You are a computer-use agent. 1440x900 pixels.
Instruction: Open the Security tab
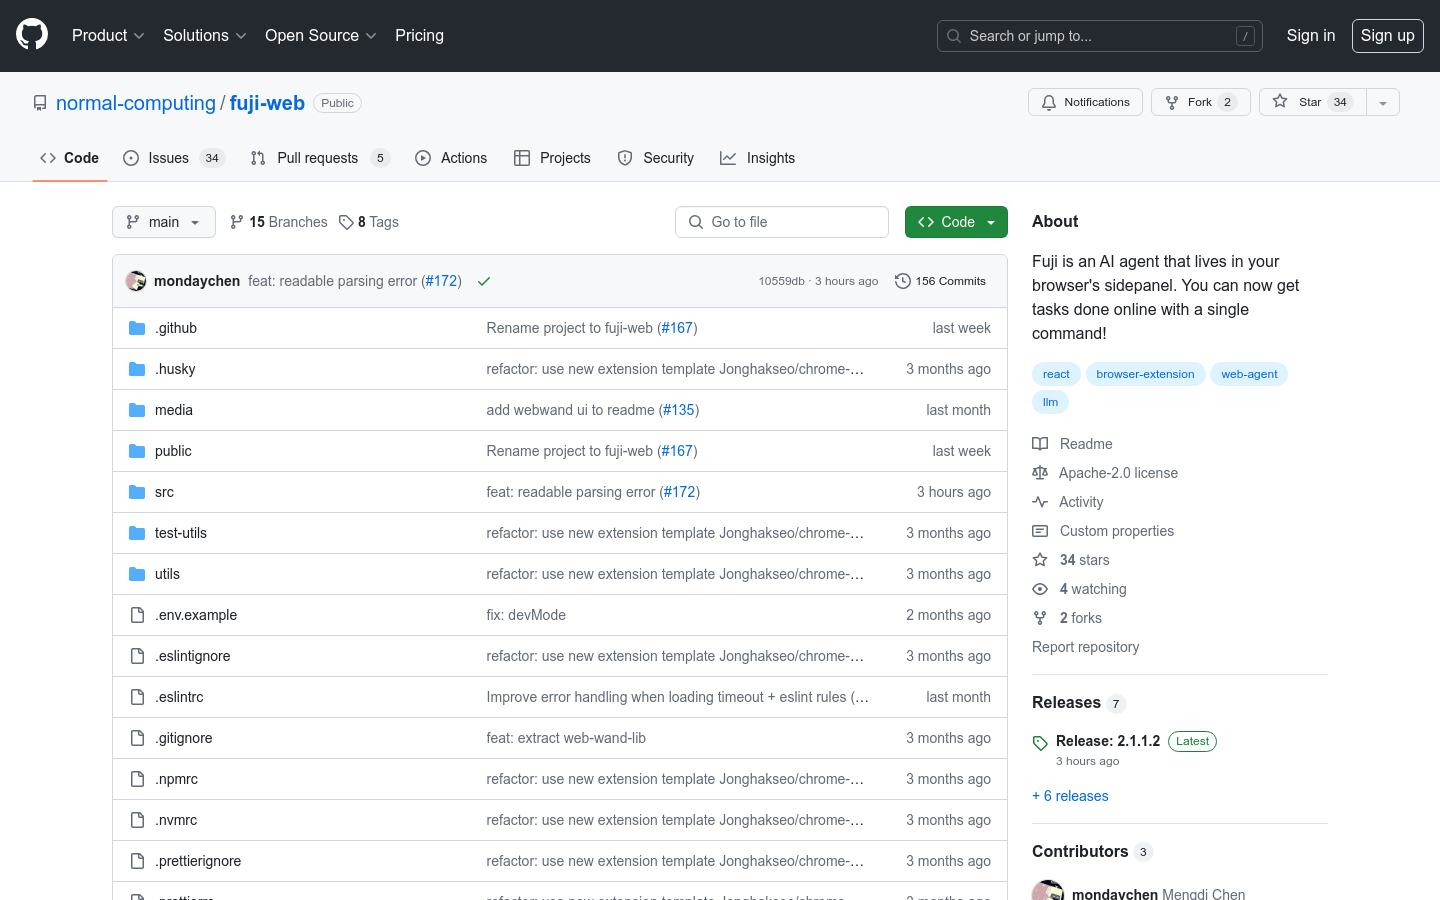tap(656, 158)
